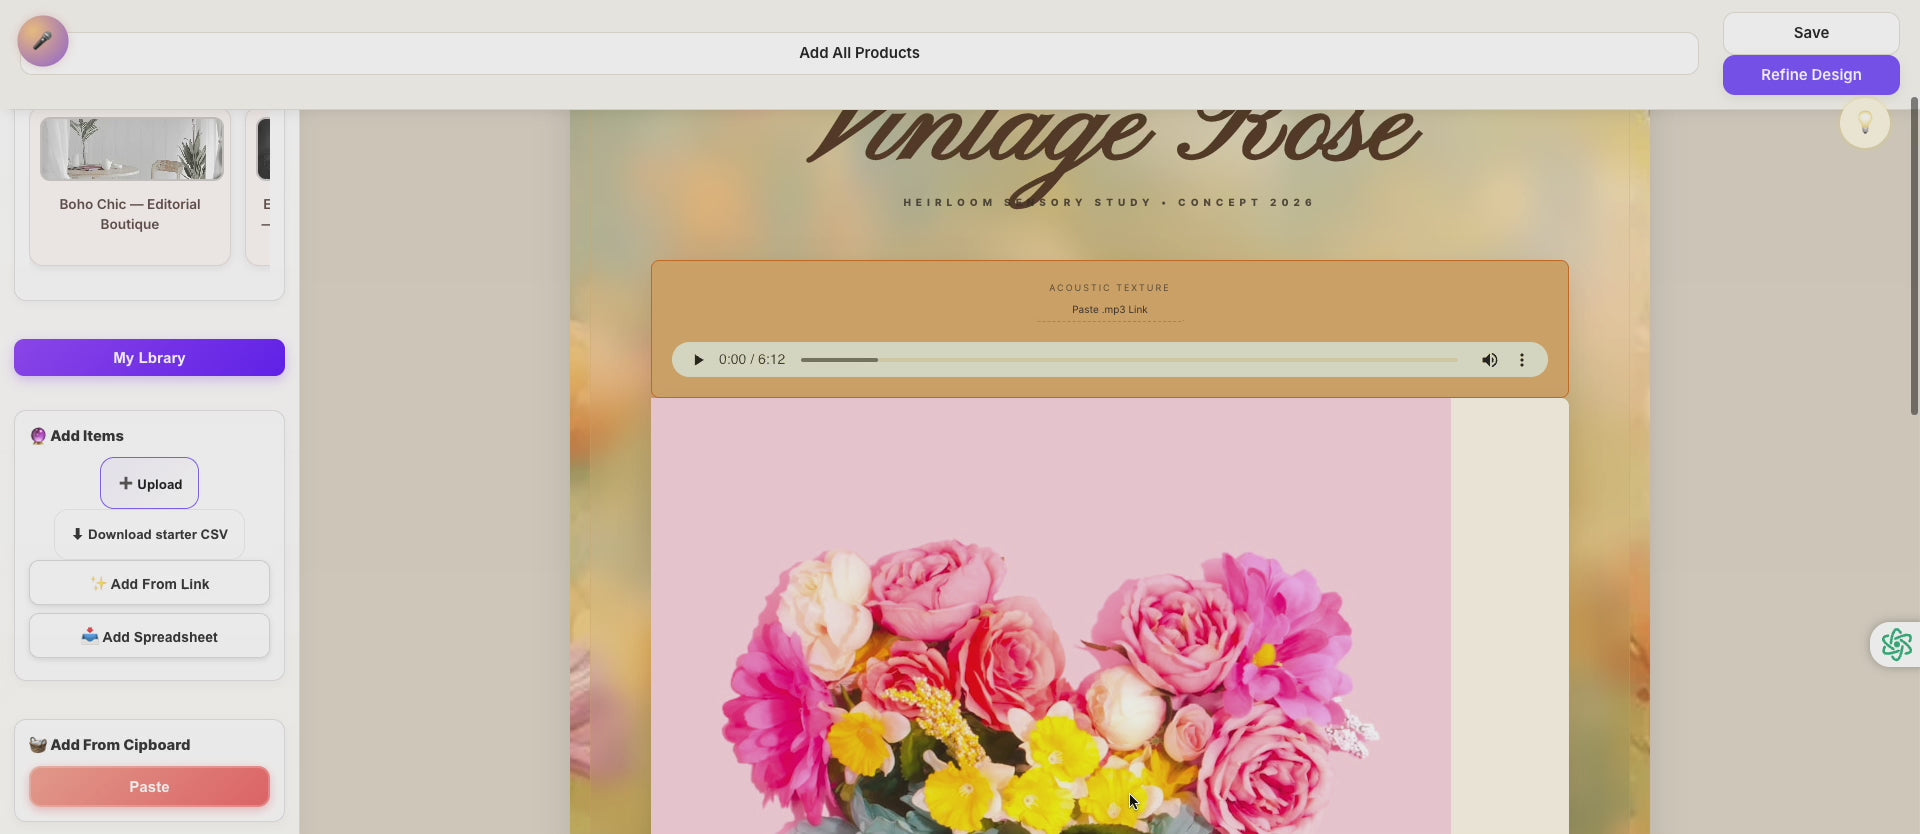Seek along the audio progress bar
Image resolution: width=1920 pixels, height=834 pixels.
(1128, 360)
